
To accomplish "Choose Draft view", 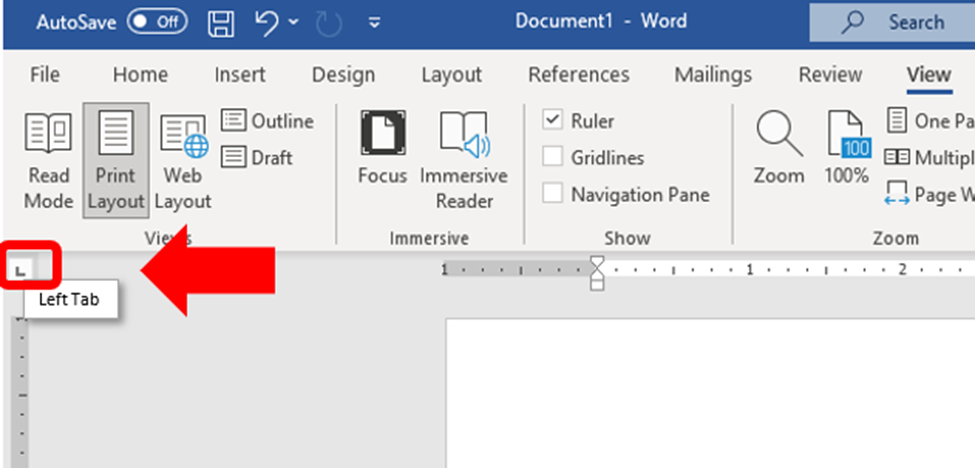I will click(257, 157).
